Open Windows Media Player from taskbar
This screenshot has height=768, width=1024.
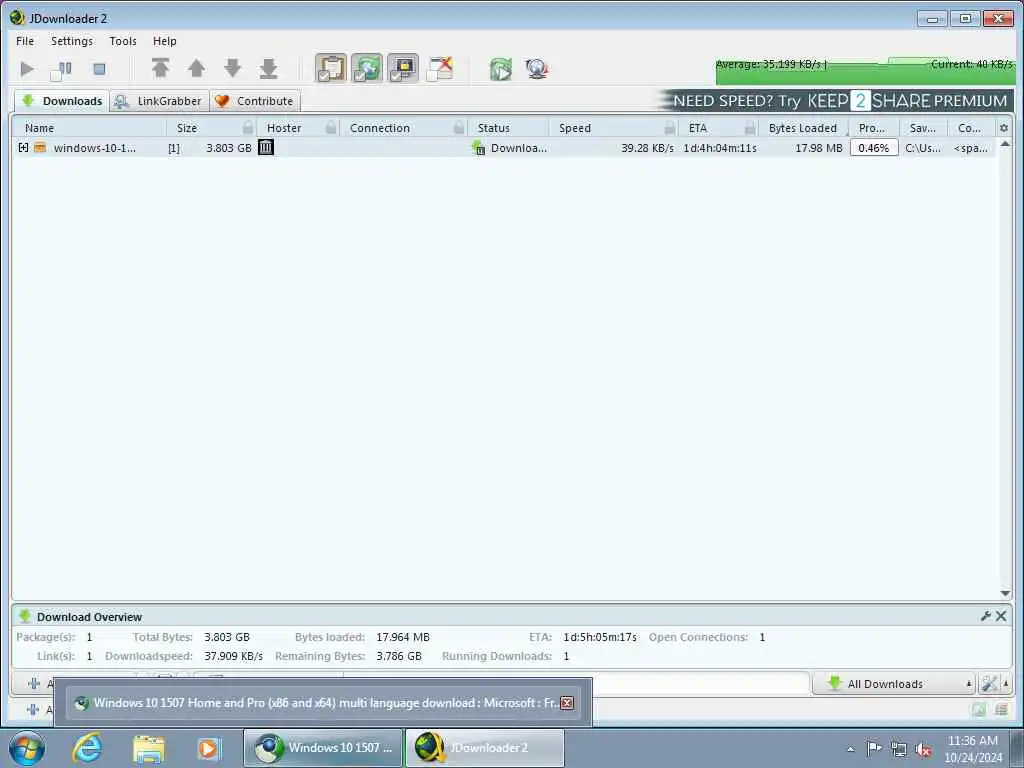click(209, 748)
